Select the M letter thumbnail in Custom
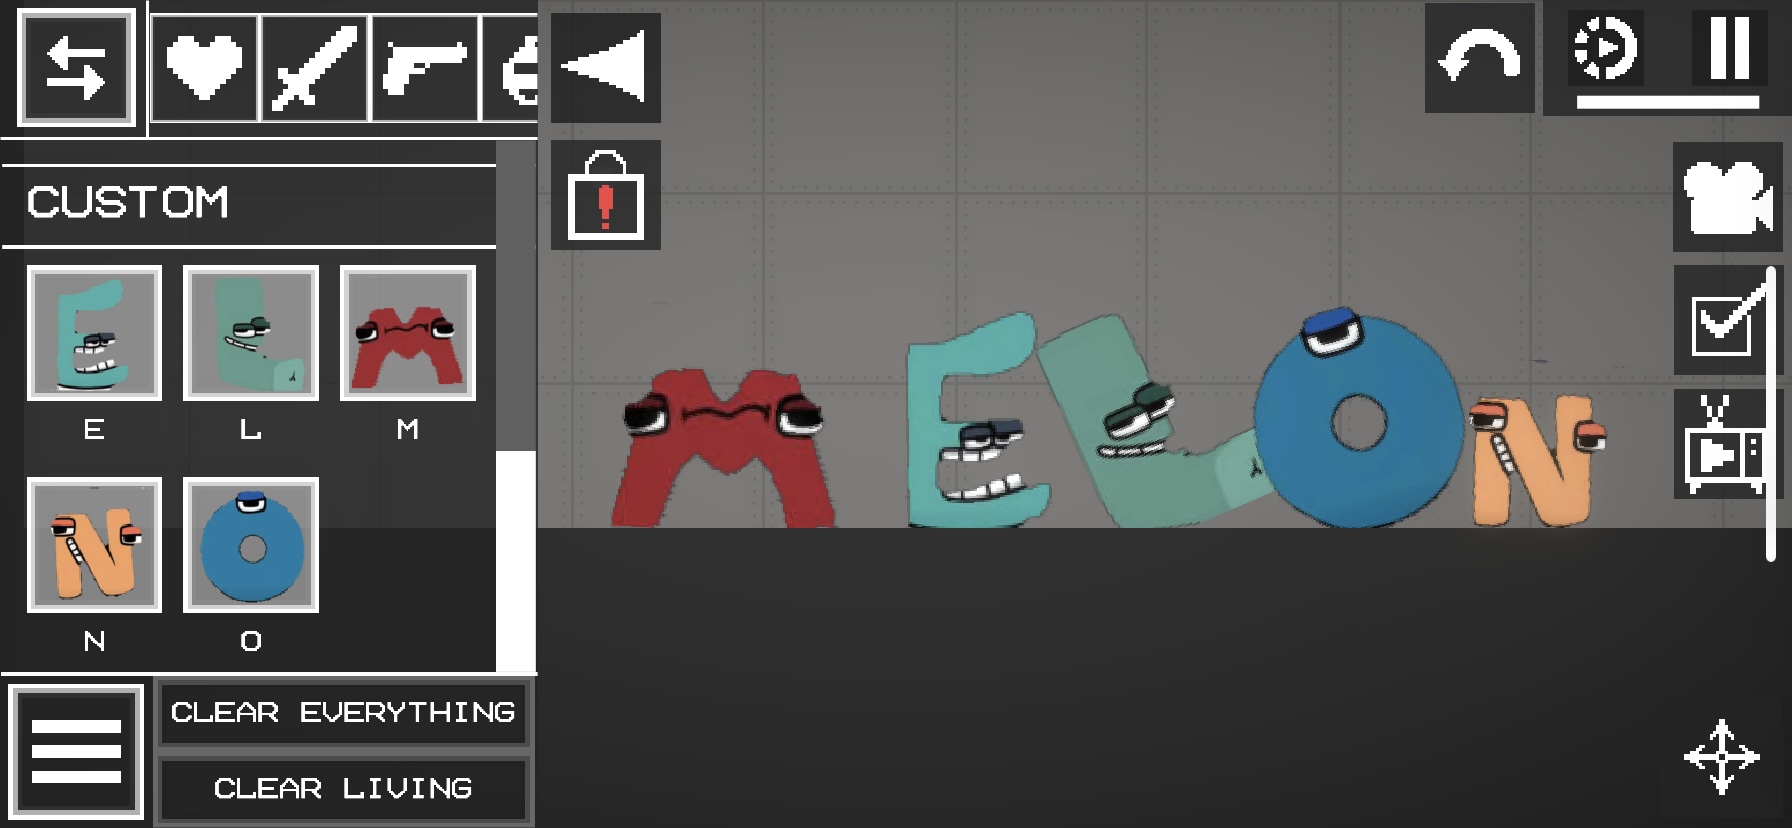 408,333
